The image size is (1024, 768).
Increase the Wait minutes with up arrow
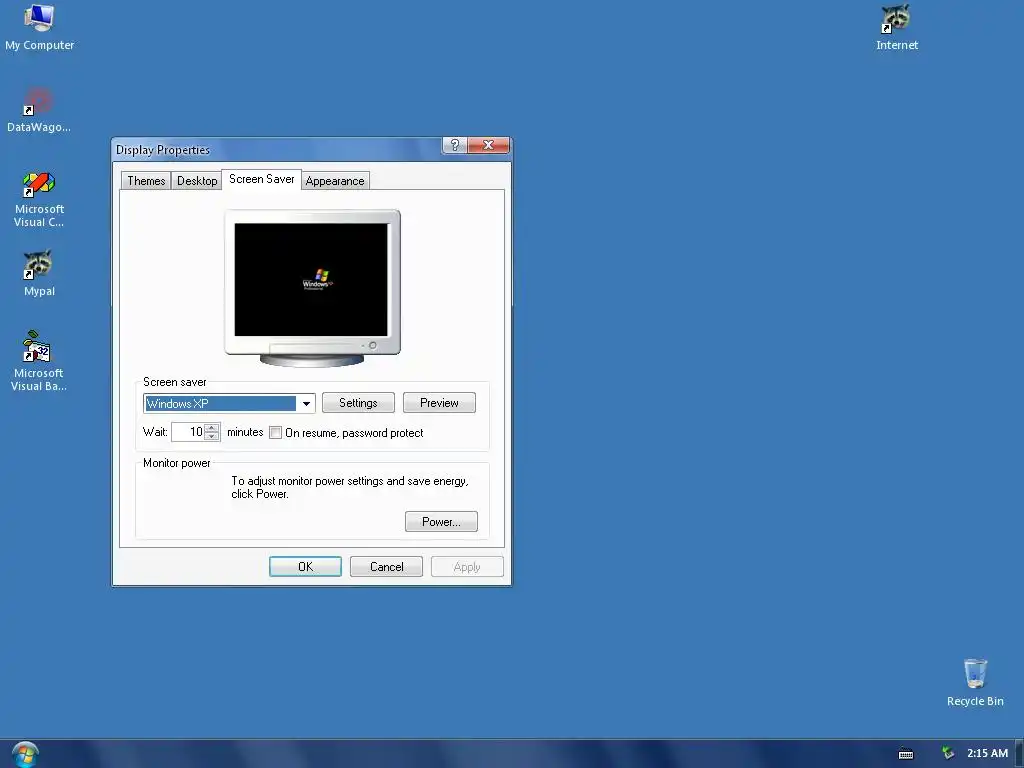coord(212,428)
